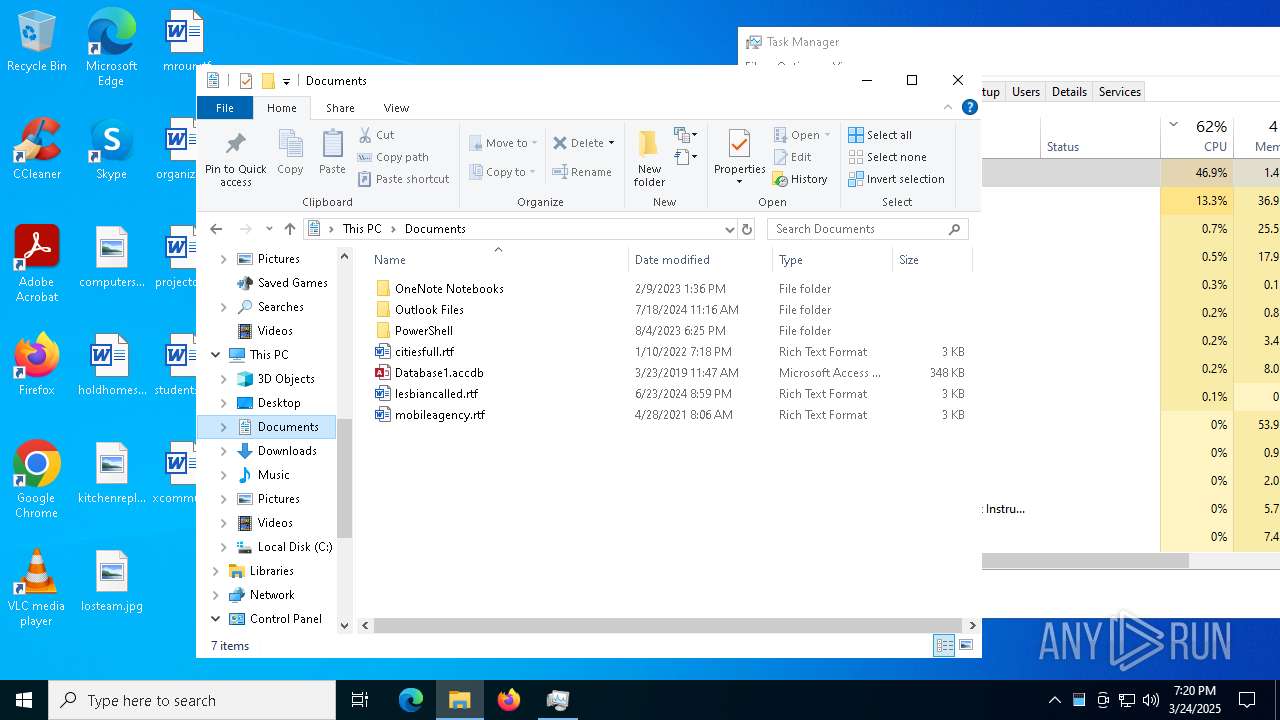Click the horizontal scrollbar in file list
Screen dimensions: 1280x720
[667, 625]
